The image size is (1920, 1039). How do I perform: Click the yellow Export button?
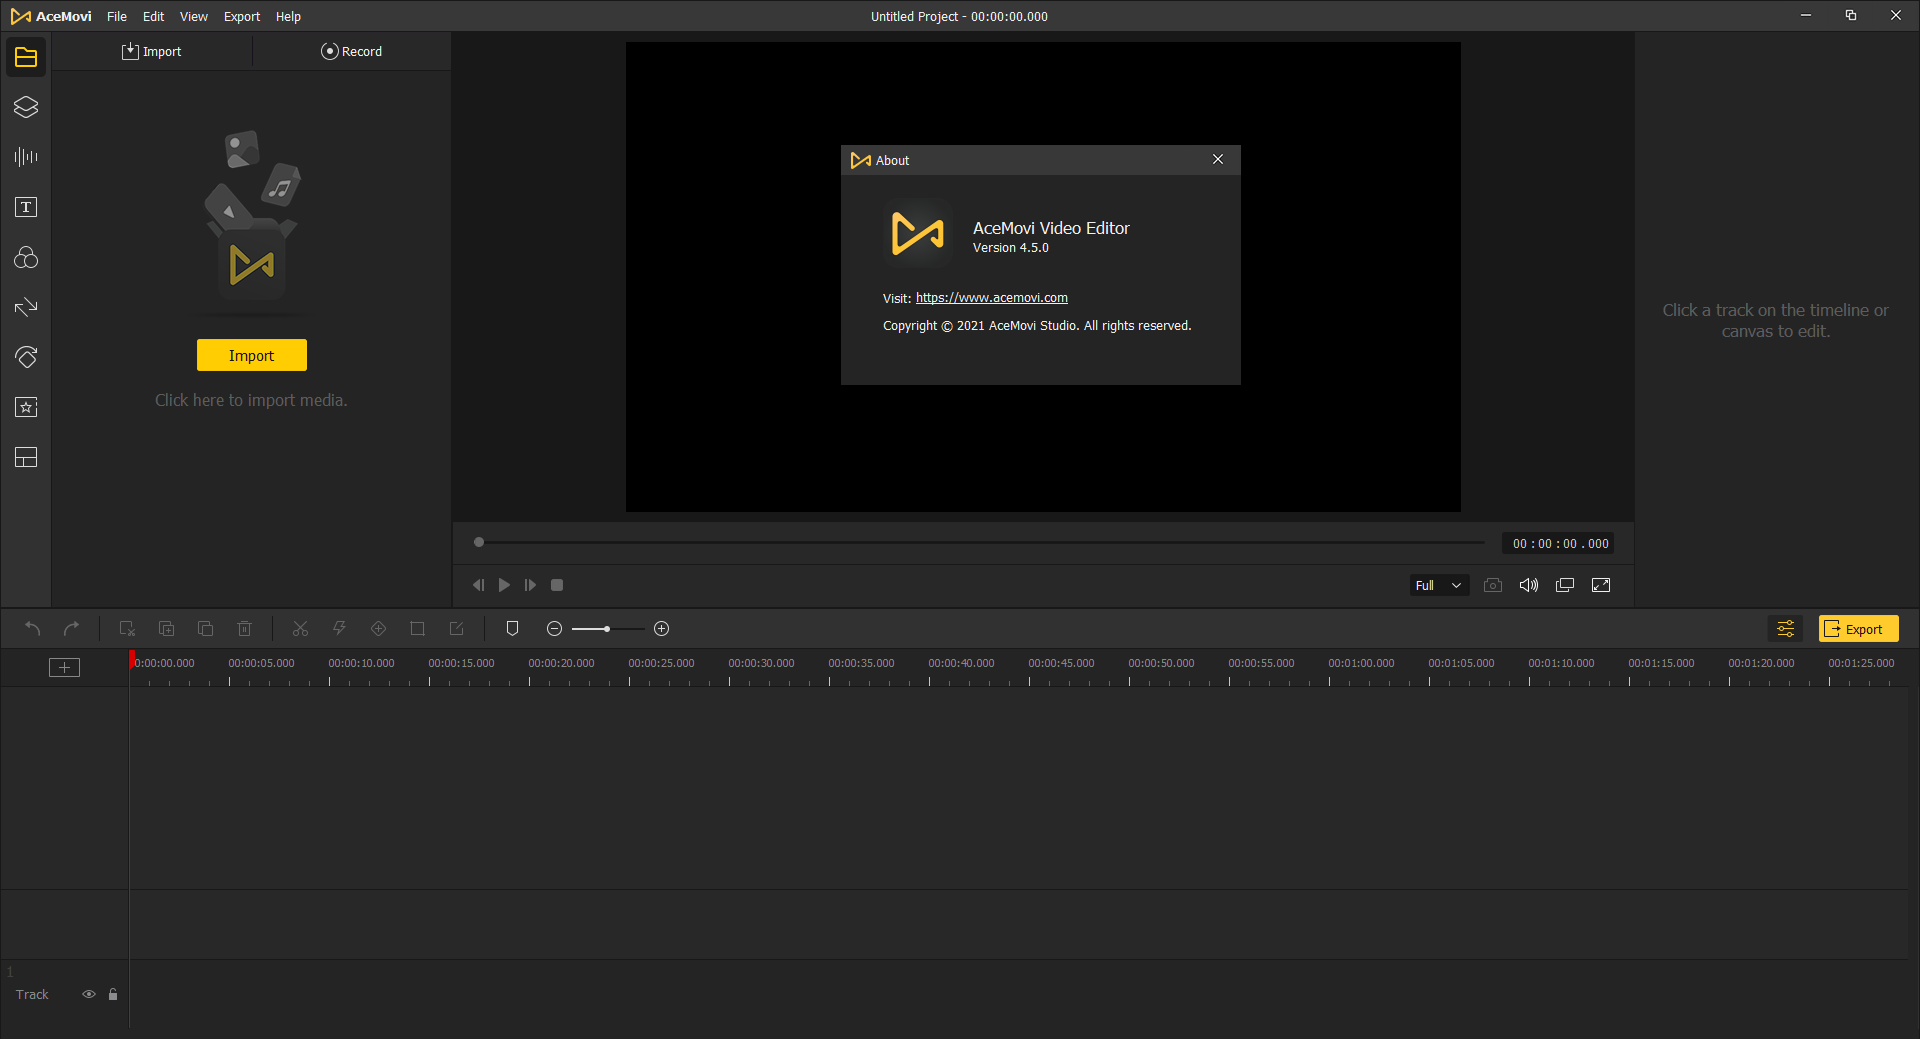[1858, 628]
